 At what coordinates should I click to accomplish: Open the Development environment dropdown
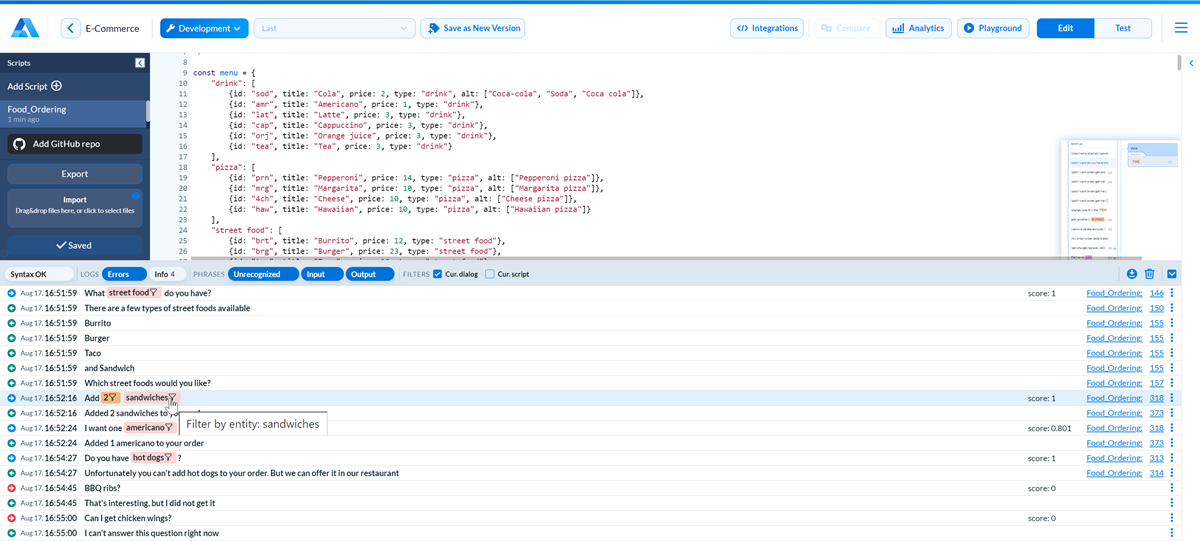point(204,28)
